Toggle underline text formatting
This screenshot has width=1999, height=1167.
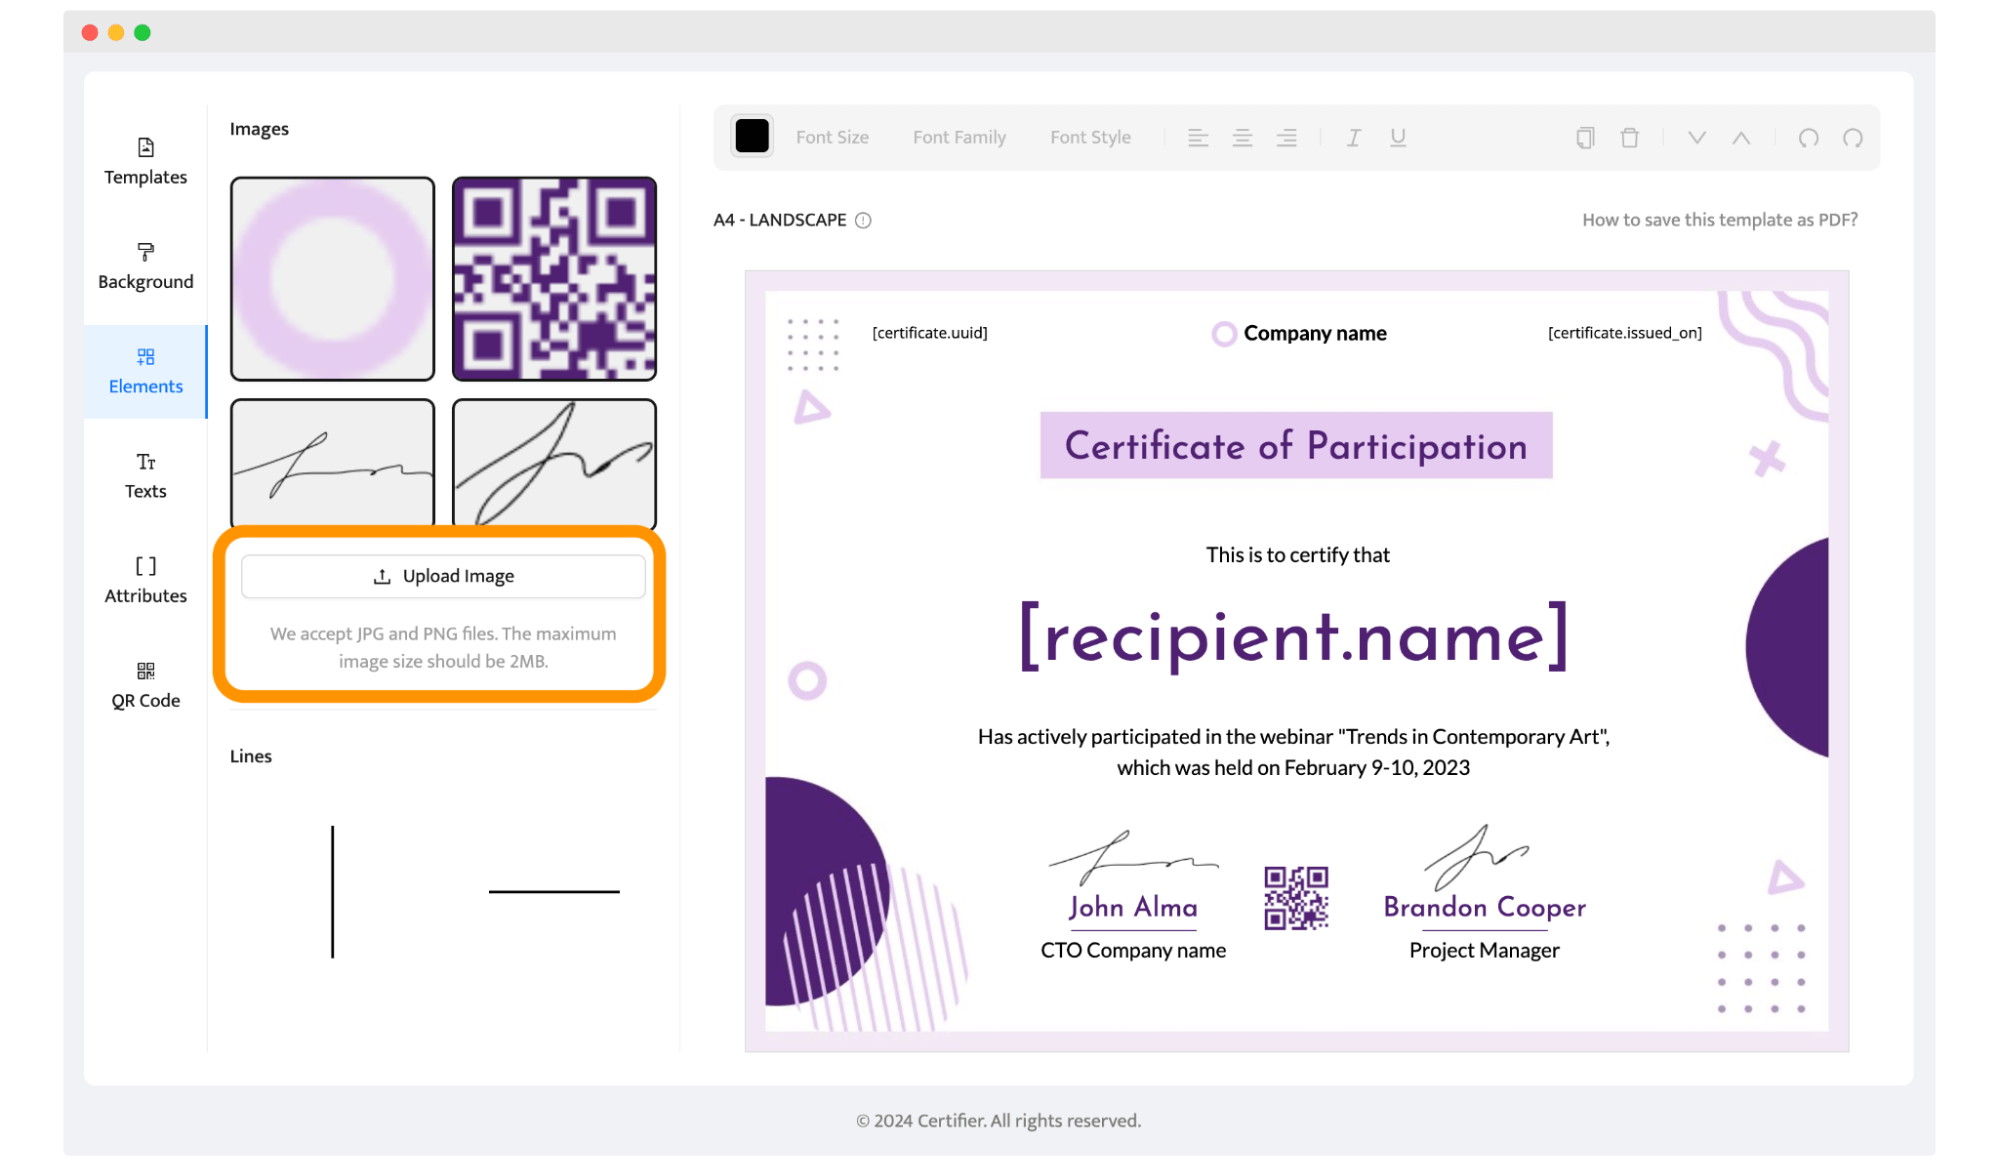click(x=1398, y=138)
